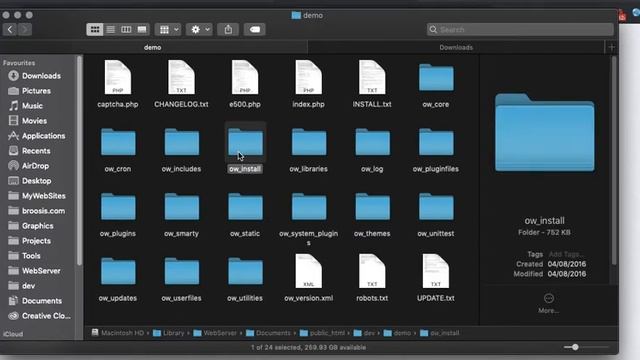Click WebServer in the path bar
The width and height of the screenshot is (640, 360).
(x=215, y=333)
